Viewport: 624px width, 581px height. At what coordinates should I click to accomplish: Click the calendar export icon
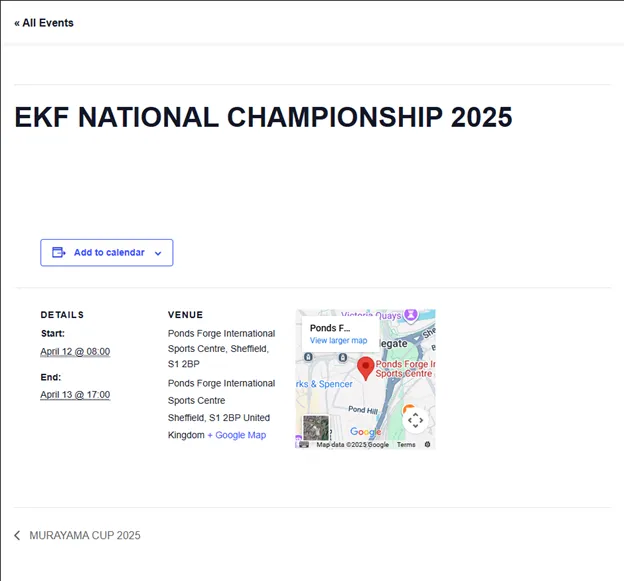point(59,253)
